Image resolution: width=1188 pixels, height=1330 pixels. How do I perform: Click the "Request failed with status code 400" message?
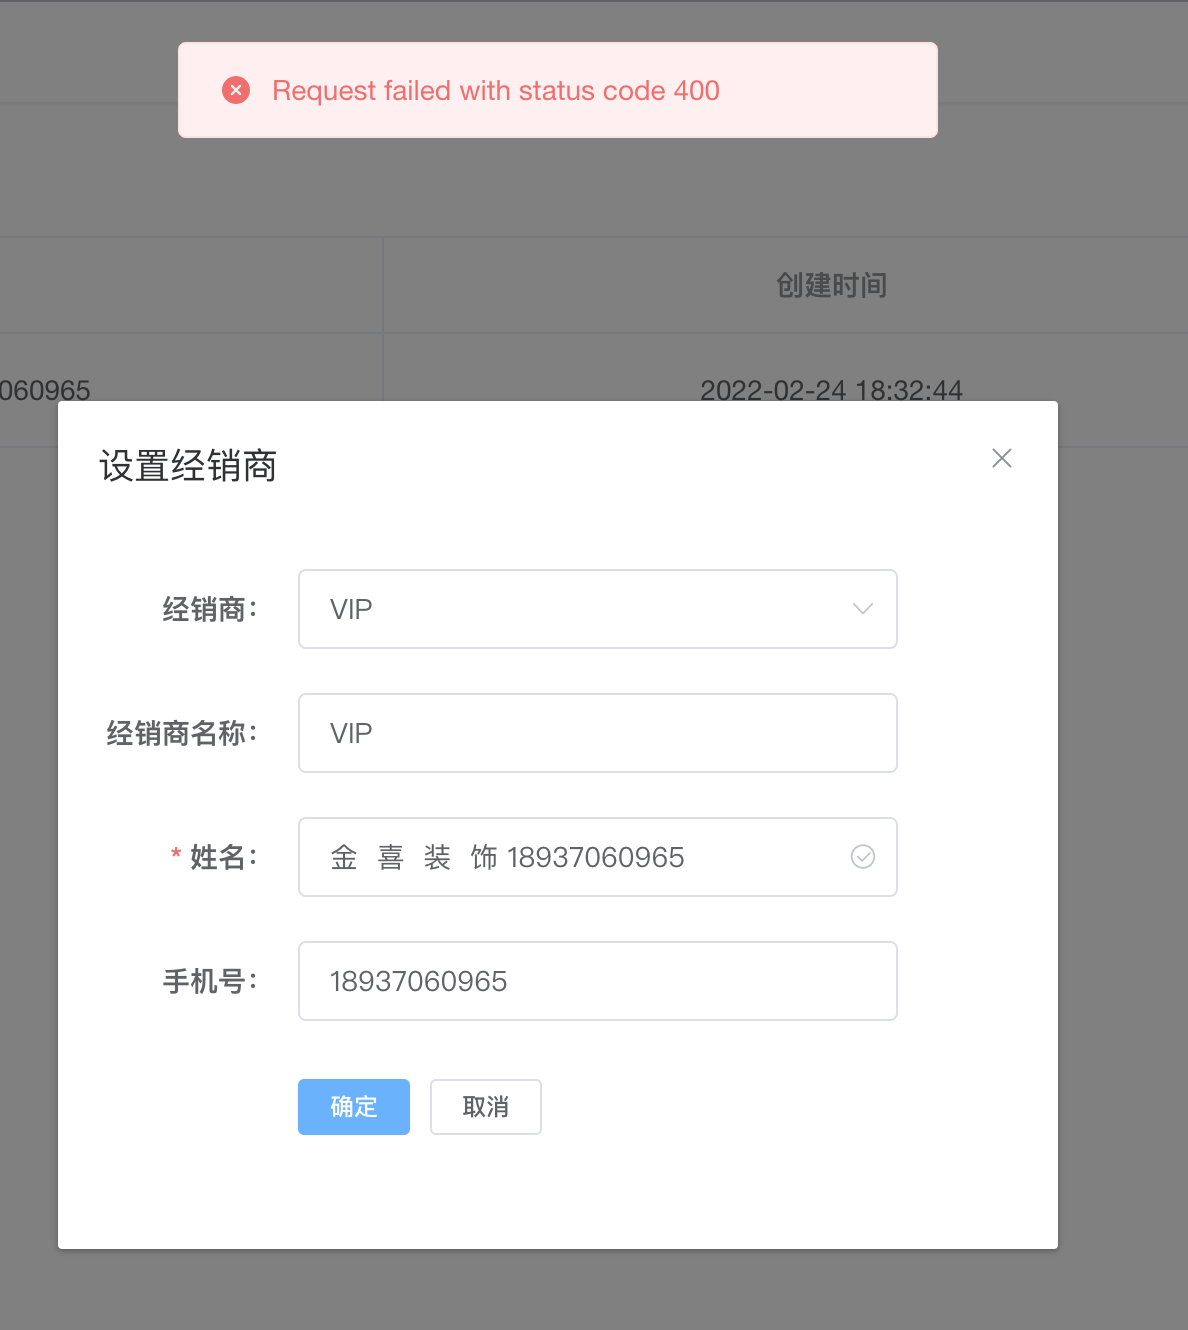pyautogui.click(x=496, y=91)
